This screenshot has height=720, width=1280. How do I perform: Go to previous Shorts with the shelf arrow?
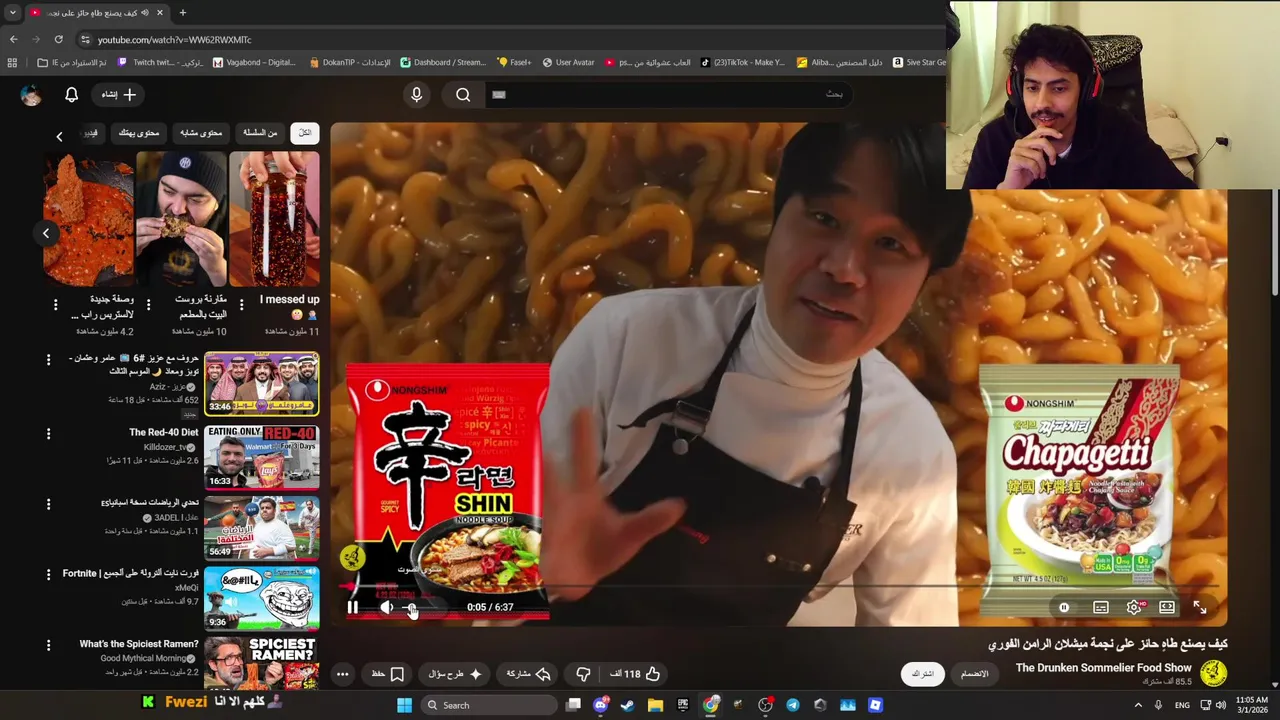click(x=45, y=233)
